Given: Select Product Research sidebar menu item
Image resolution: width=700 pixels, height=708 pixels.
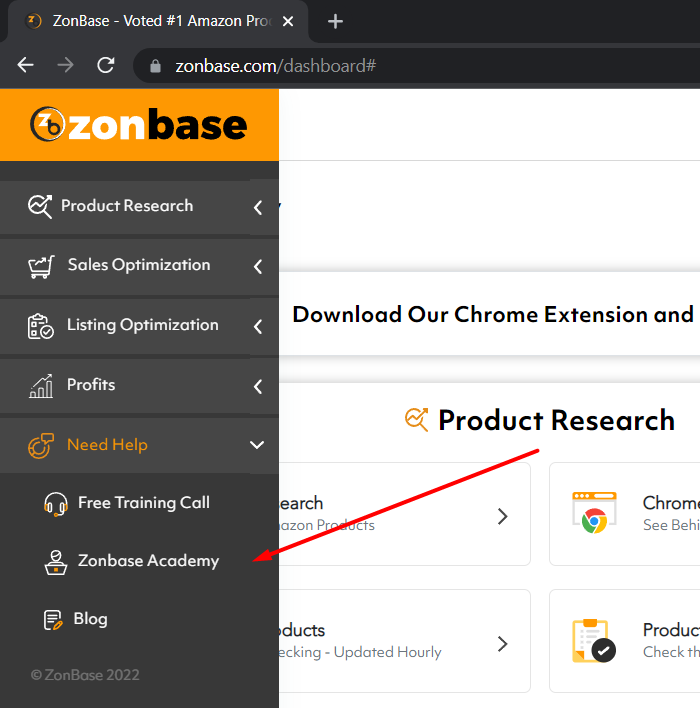Looking at the screenshot, I should coord(139,207).
